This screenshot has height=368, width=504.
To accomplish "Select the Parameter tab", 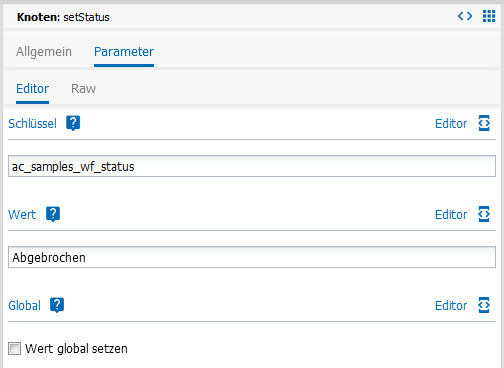I will pos(124,52).
